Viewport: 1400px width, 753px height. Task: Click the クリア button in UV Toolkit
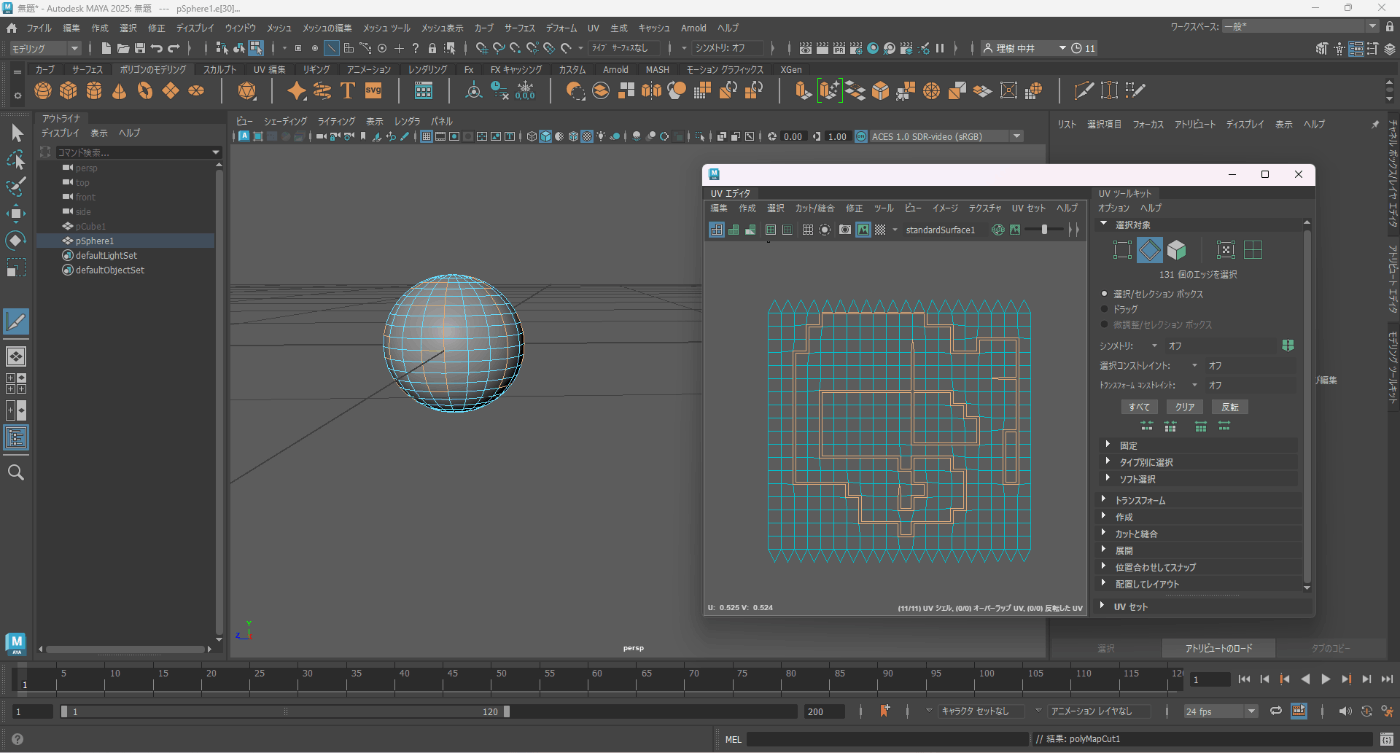pos(1184,407)
